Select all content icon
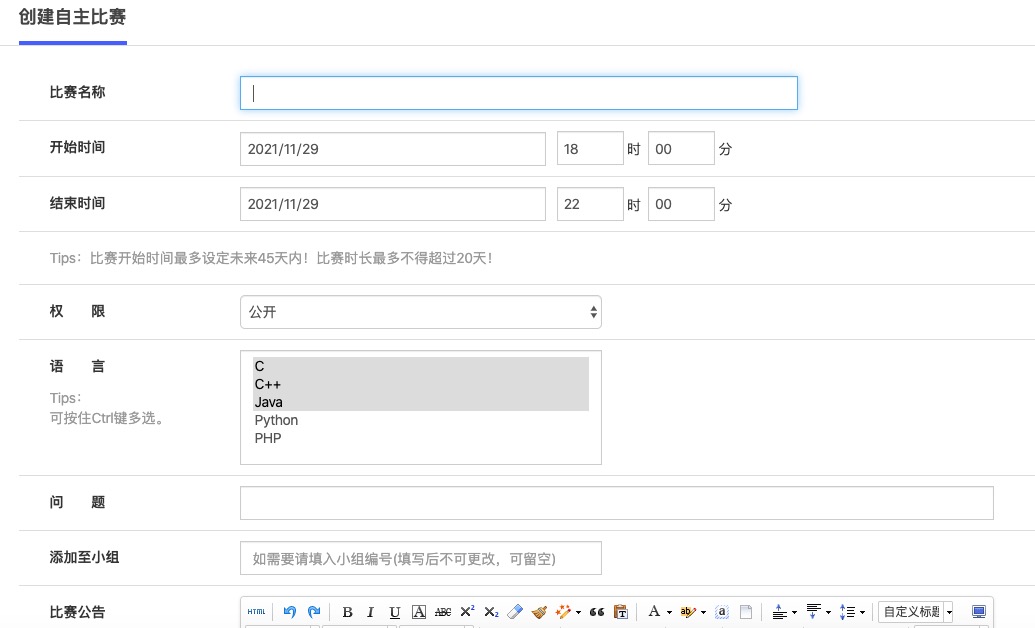The width and height of the screenshot is (1035, 628). pyautogui.click(x=721, y=612)
